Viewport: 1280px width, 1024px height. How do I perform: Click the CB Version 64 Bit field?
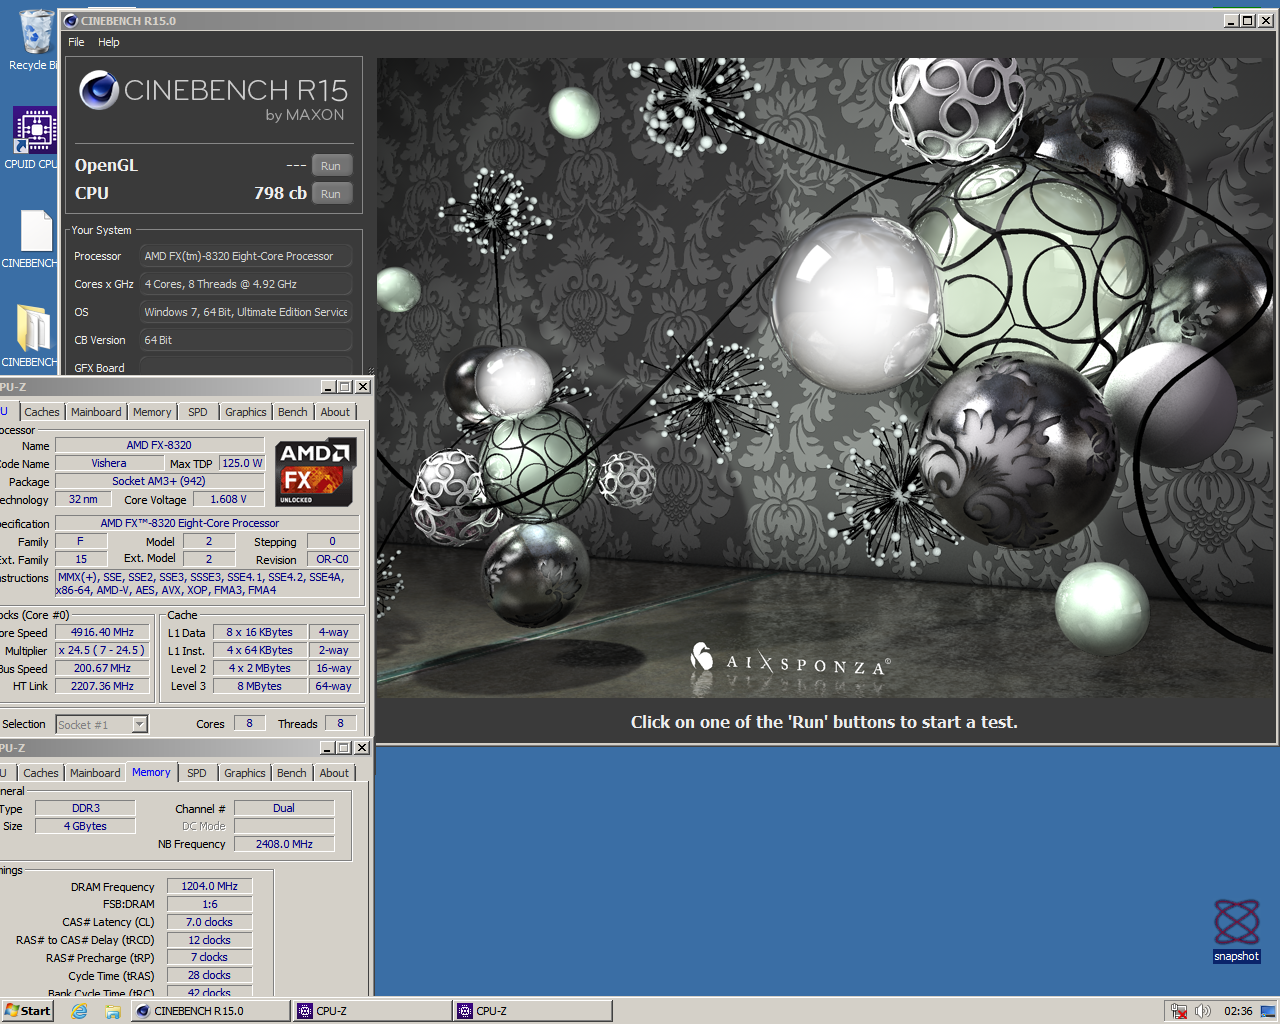point(246,340)
